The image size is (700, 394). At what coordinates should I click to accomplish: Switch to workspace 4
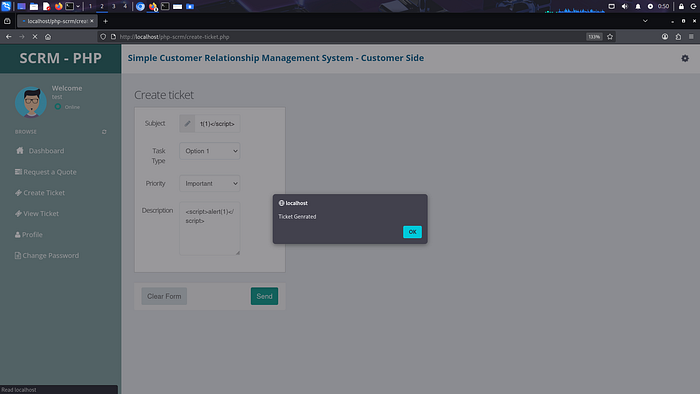point(125,6)
